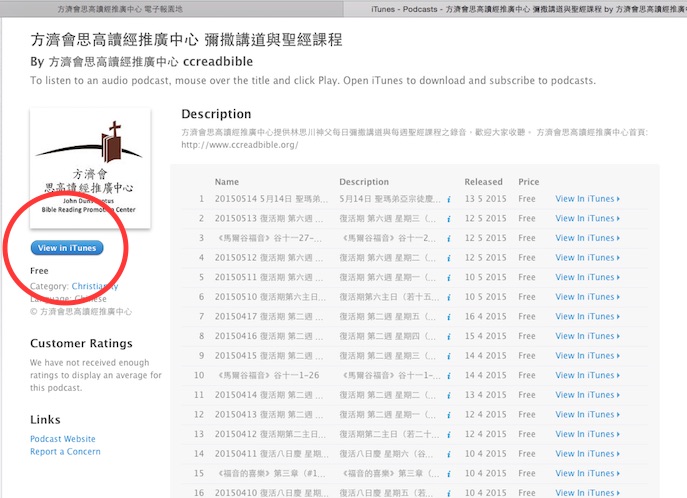Click the info icon in row 15
687x498 pixels.
[449, 474]
